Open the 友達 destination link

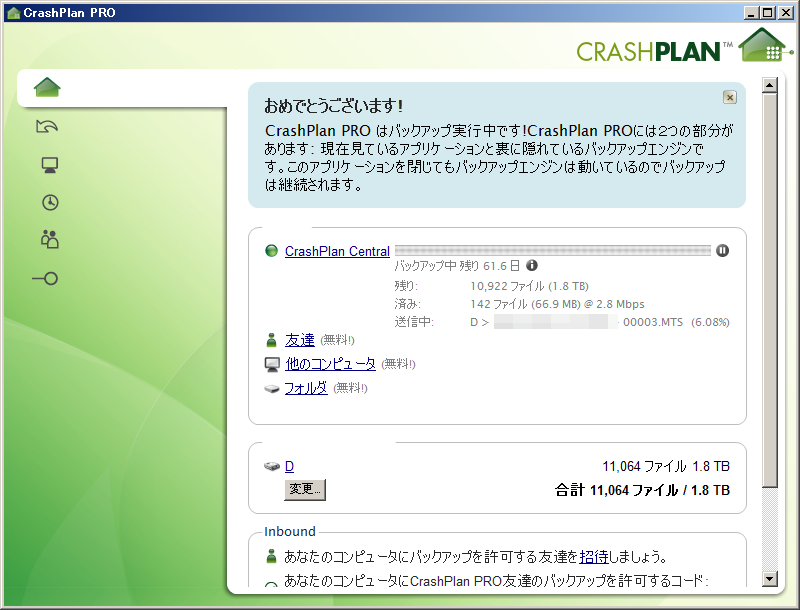[299, 340]
